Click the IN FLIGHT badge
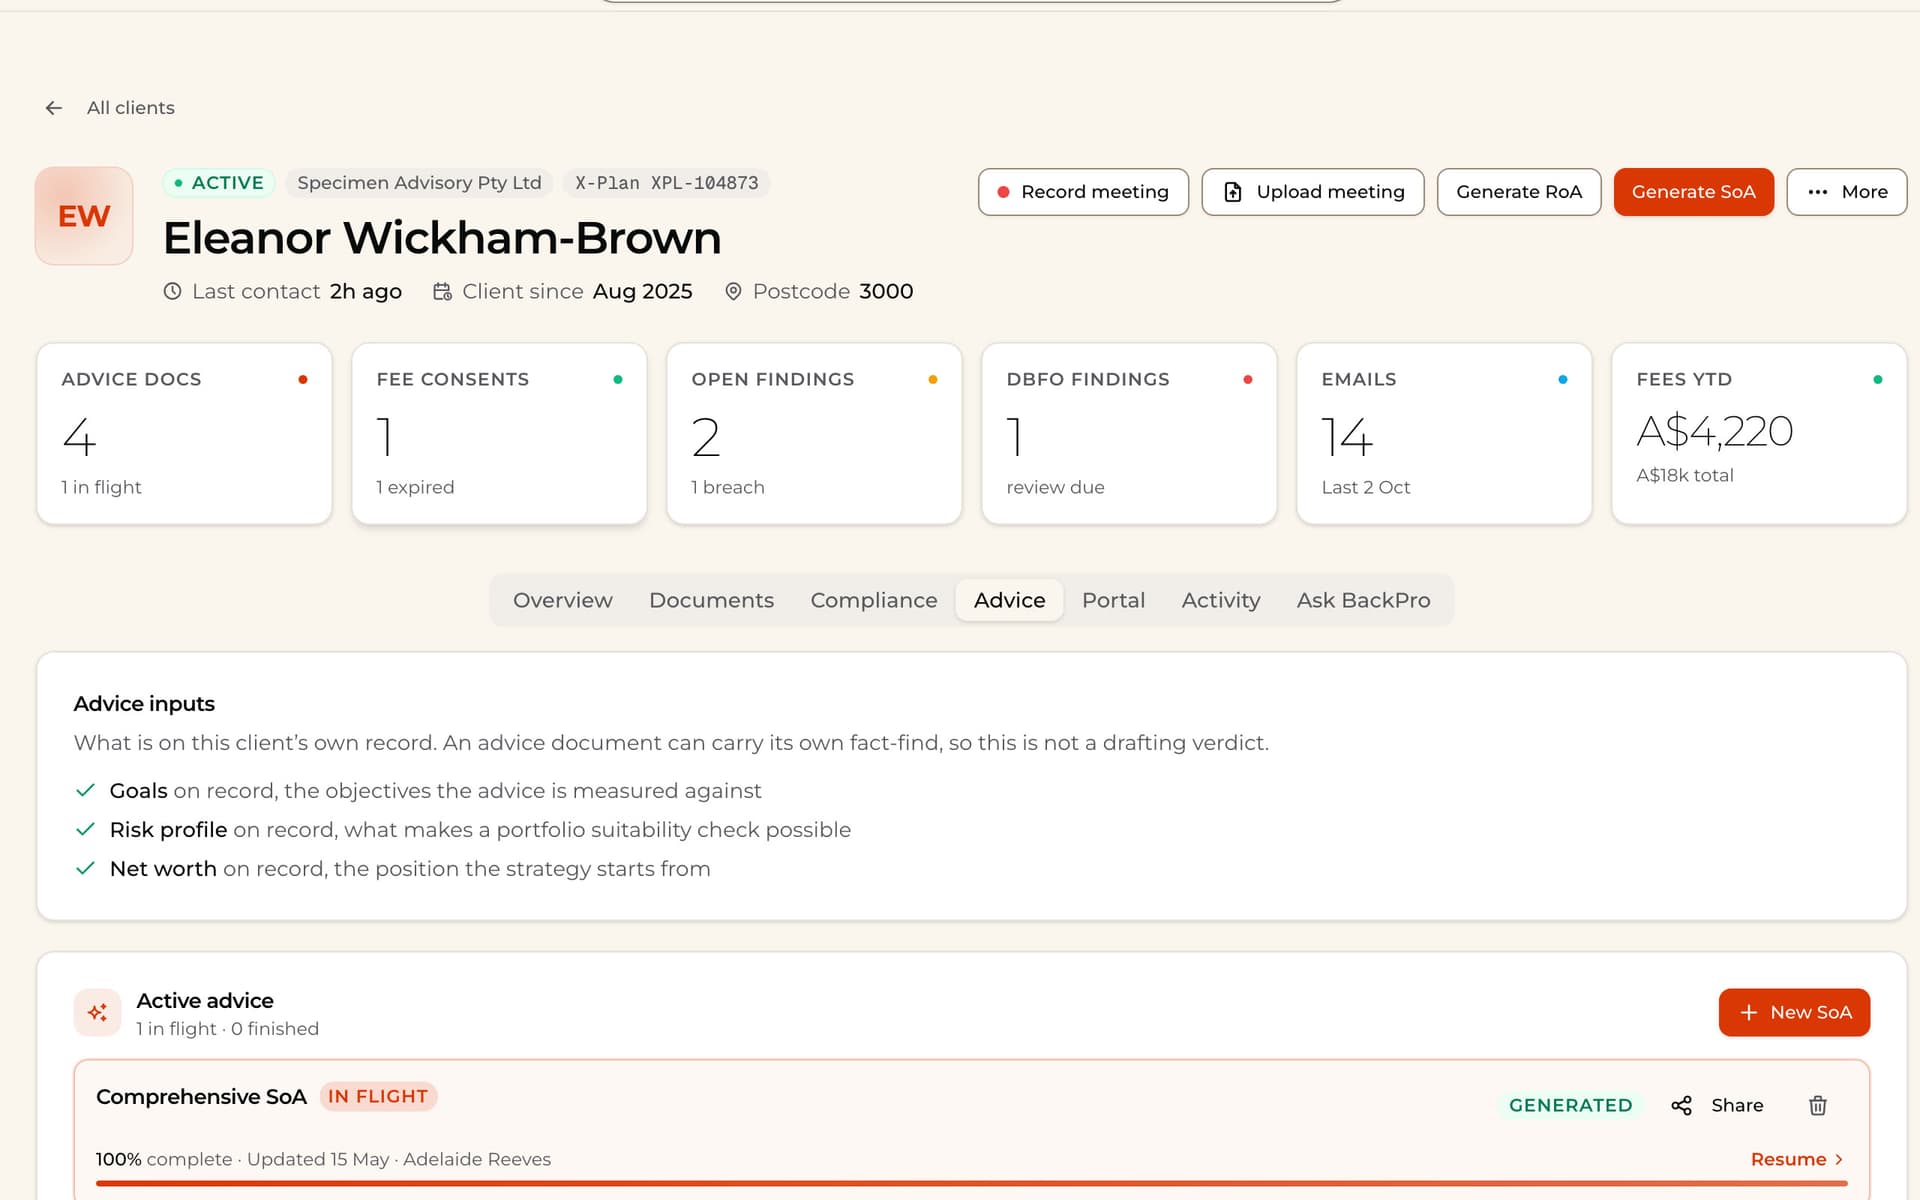Screen dimensions: 1920x1200 378,1097
